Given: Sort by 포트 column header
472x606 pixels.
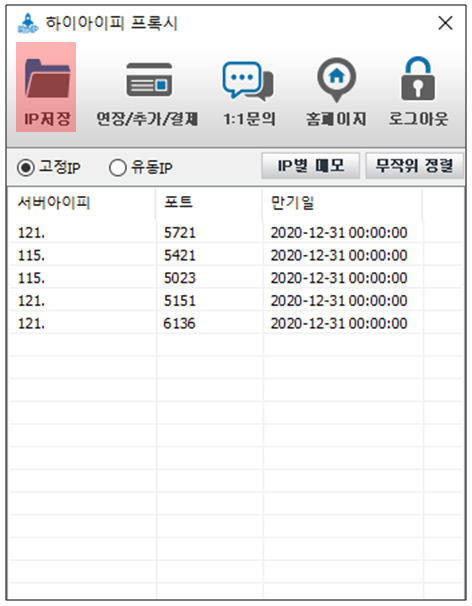Looking at the screenshot, I should (209, 203).
